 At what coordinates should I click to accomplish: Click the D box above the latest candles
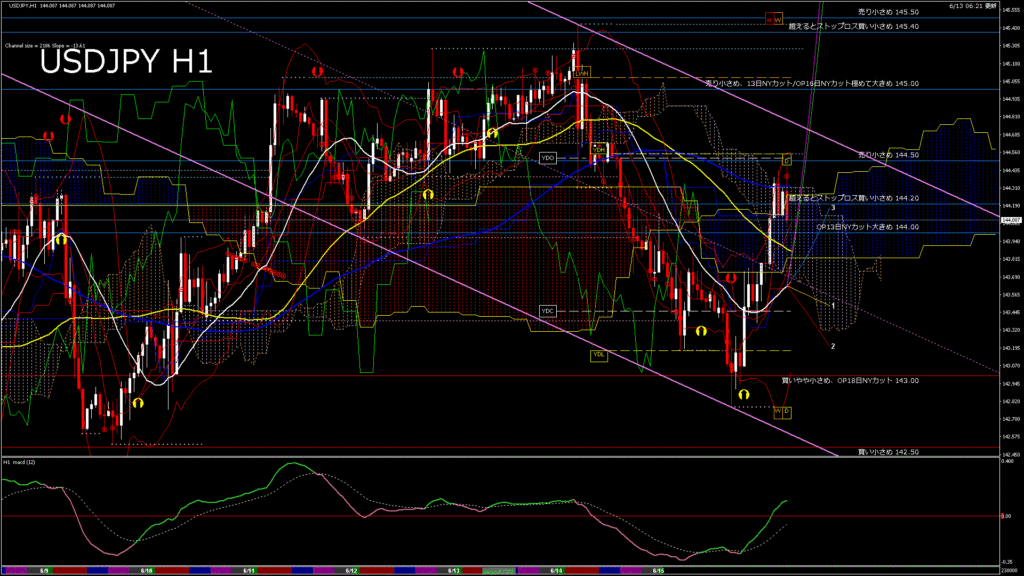pos(787,160)
